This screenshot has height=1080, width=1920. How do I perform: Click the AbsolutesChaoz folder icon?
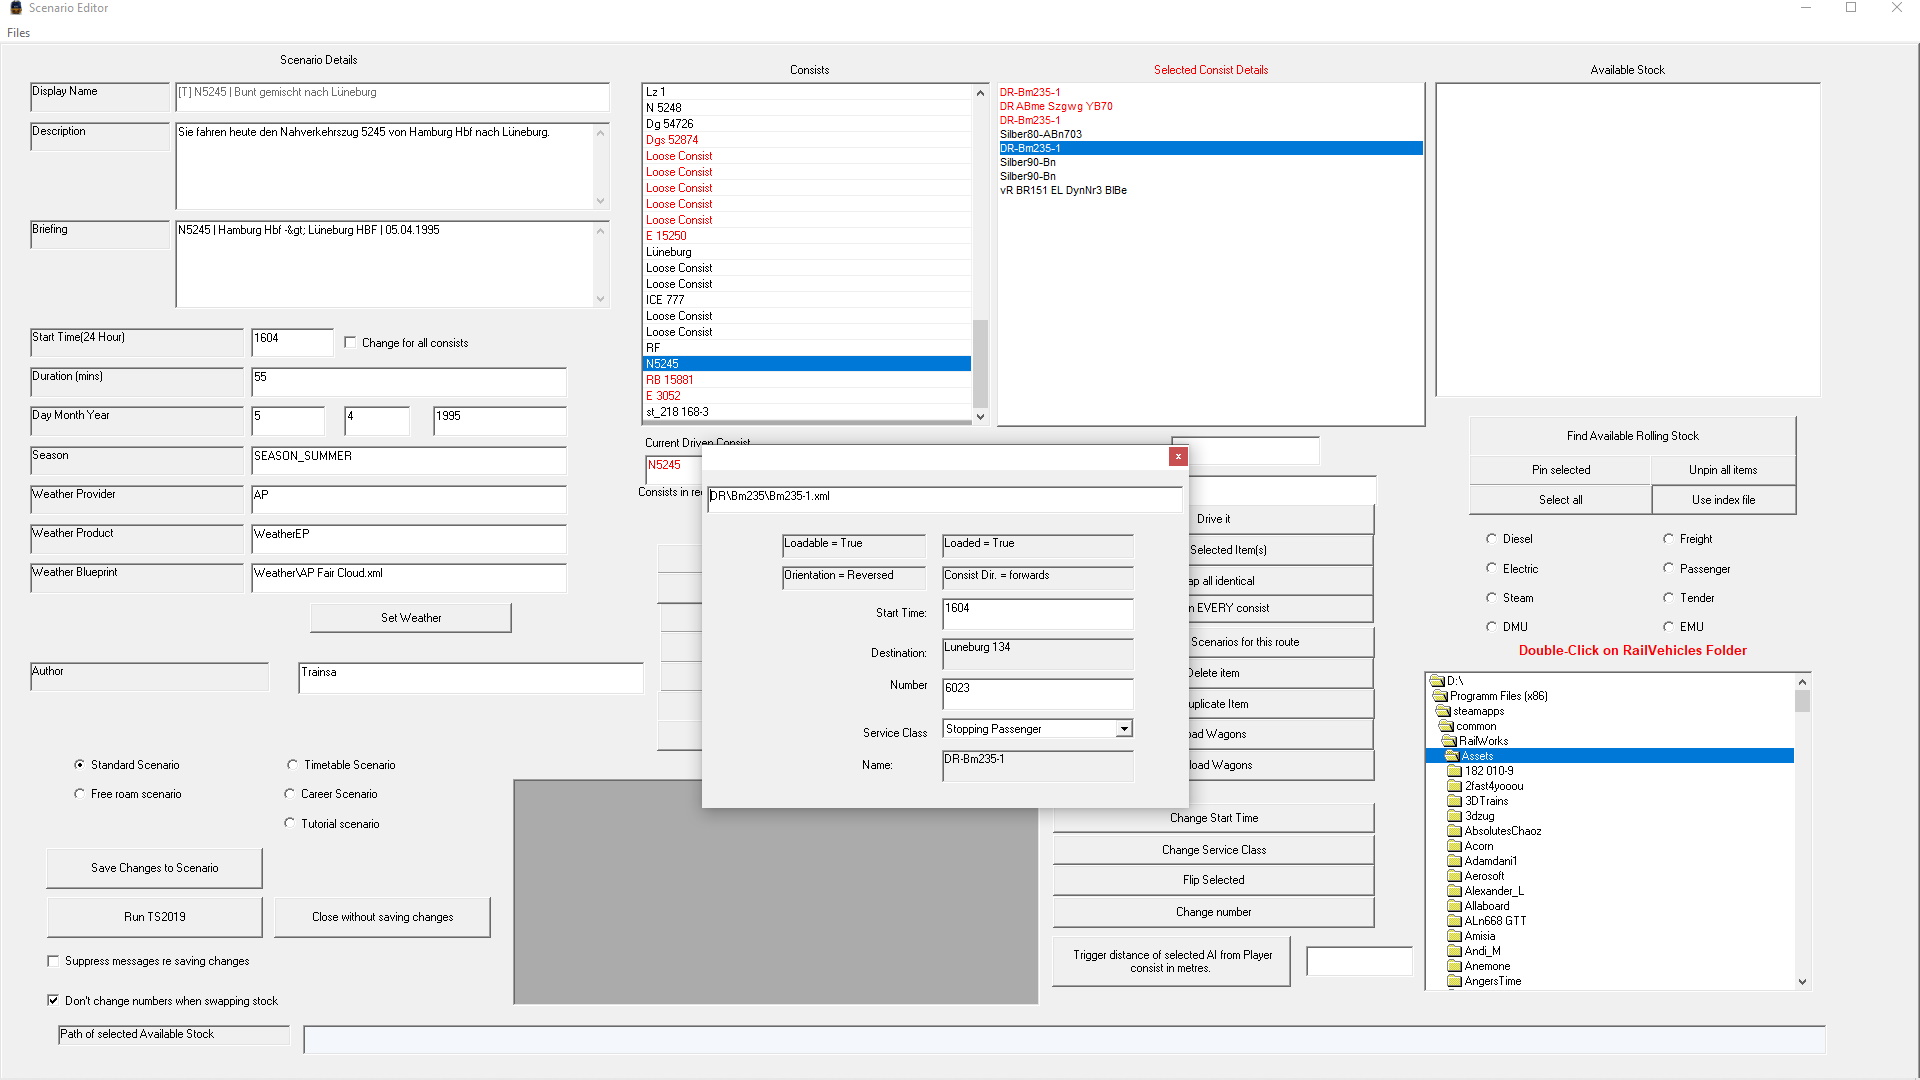click(1454, 831)
